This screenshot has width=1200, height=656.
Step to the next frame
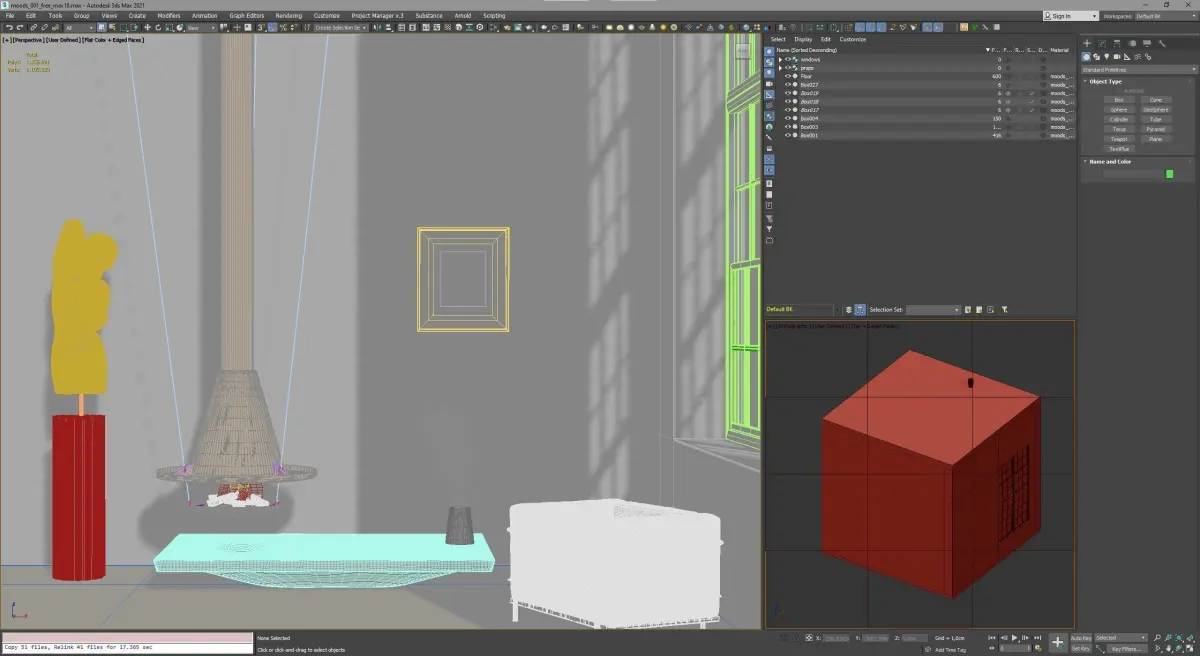tap(1025, 637)
